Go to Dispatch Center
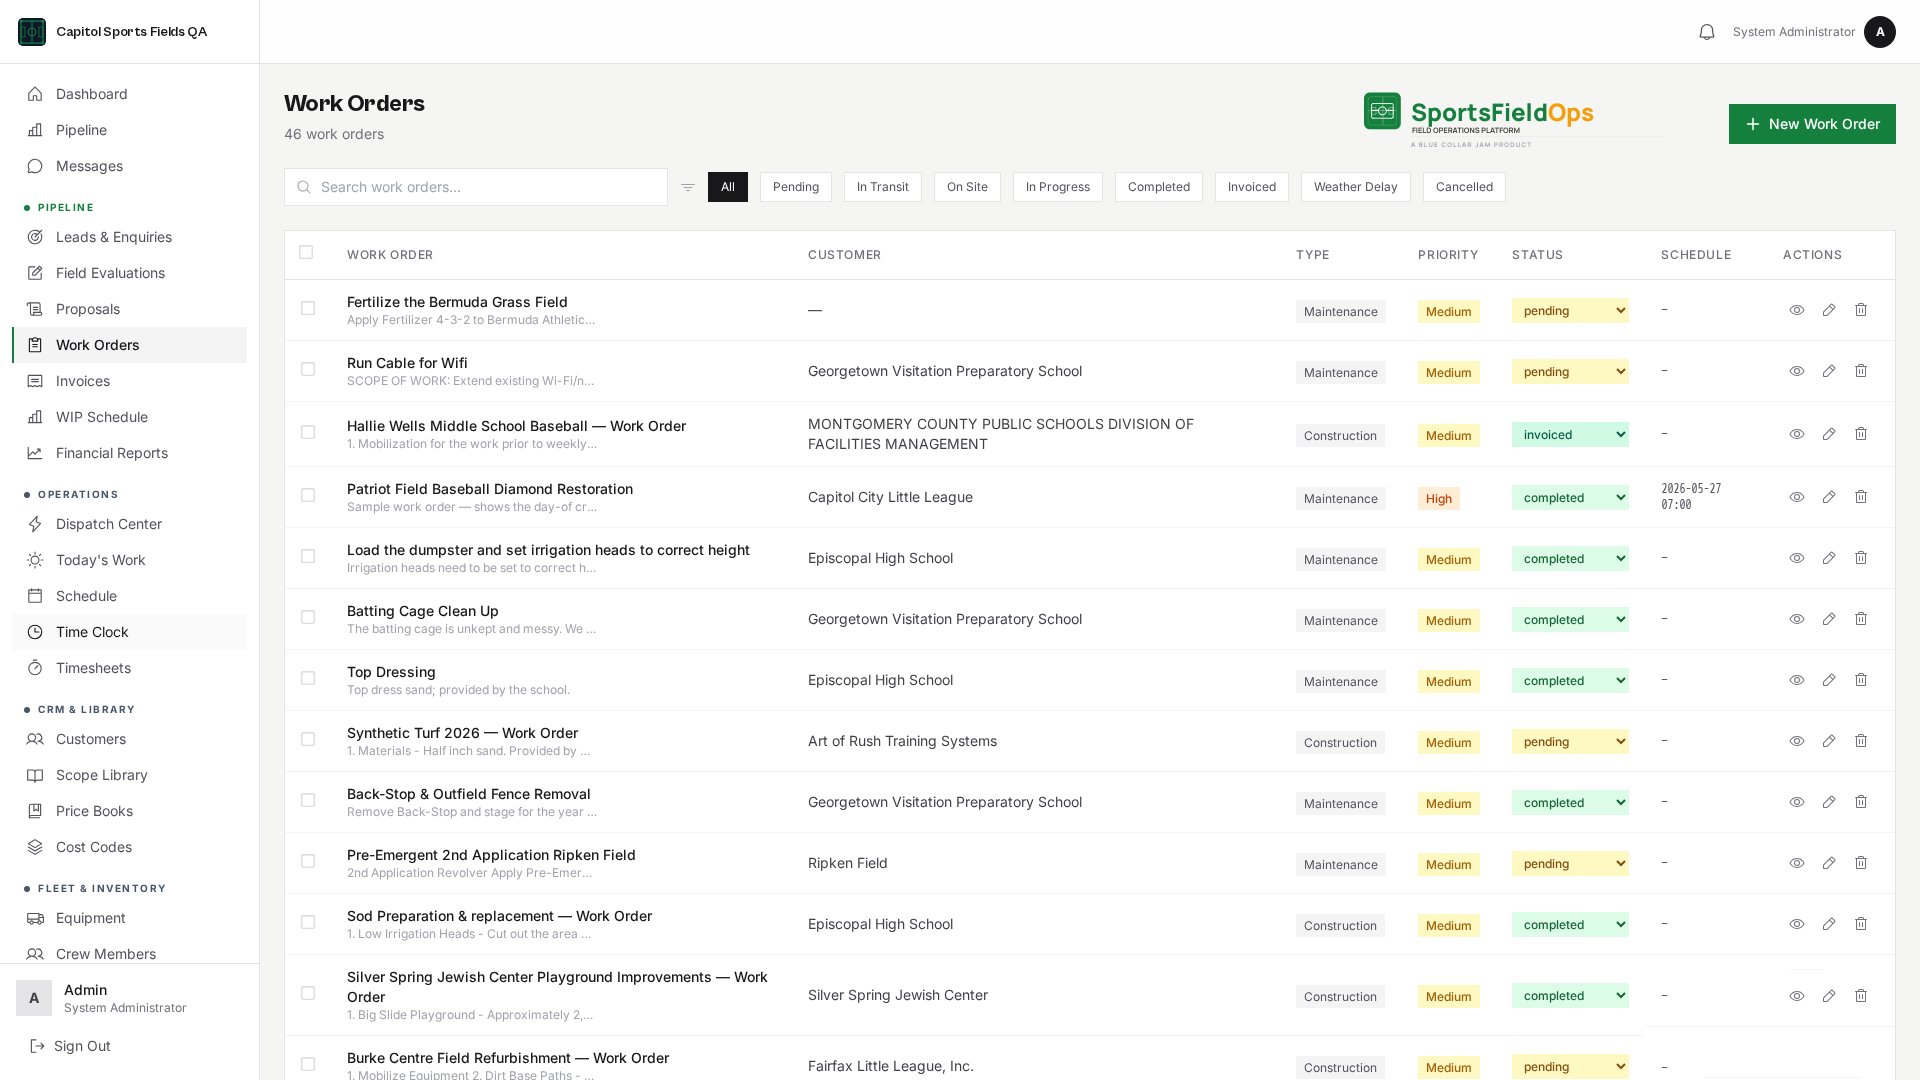 click(x=129, y=524)
